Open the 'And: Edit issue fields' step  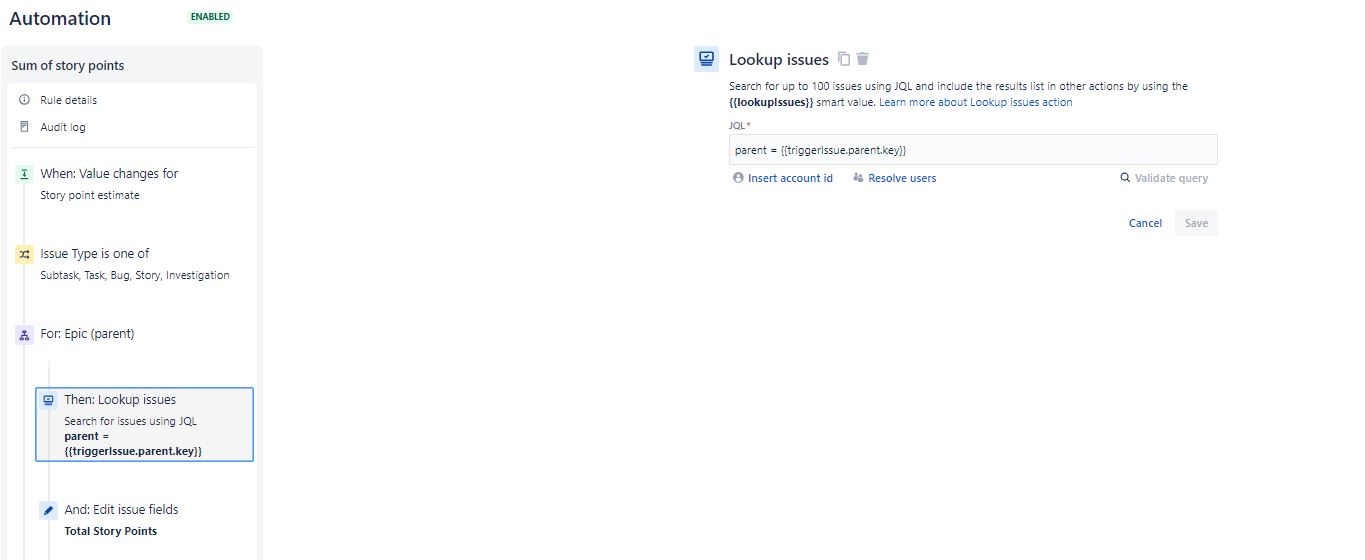tap(121, 509)
